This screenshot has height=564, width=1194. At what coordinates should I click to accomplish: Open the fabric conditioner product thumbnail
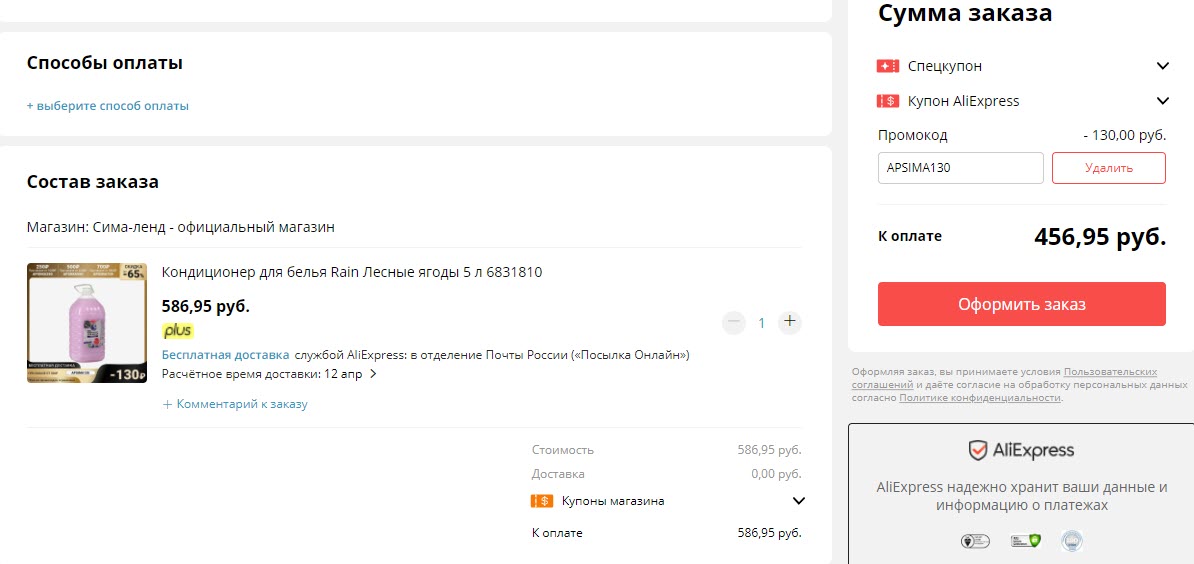click(x=87, y=323)
